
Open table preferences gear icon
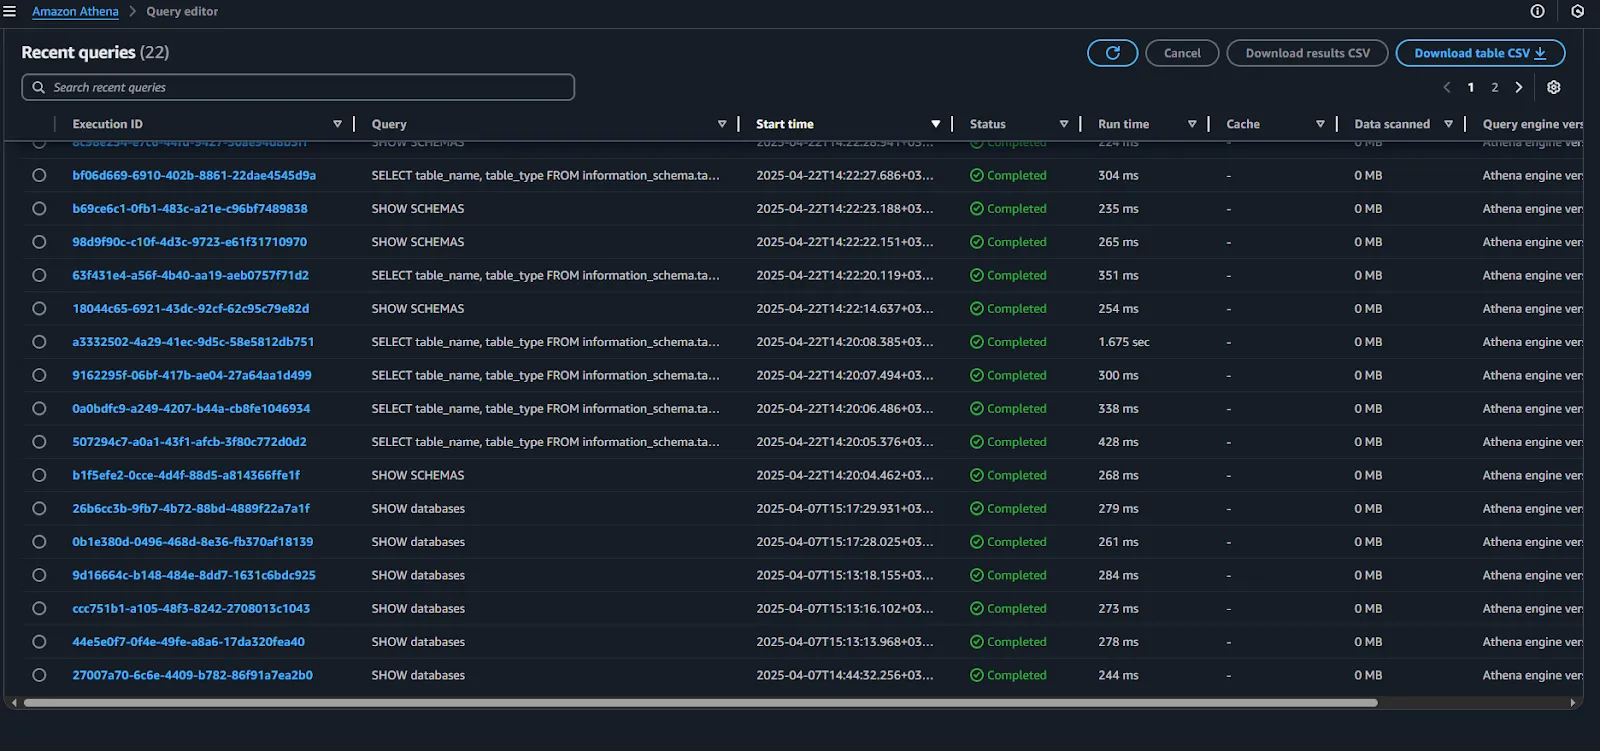click(1553, 88)
